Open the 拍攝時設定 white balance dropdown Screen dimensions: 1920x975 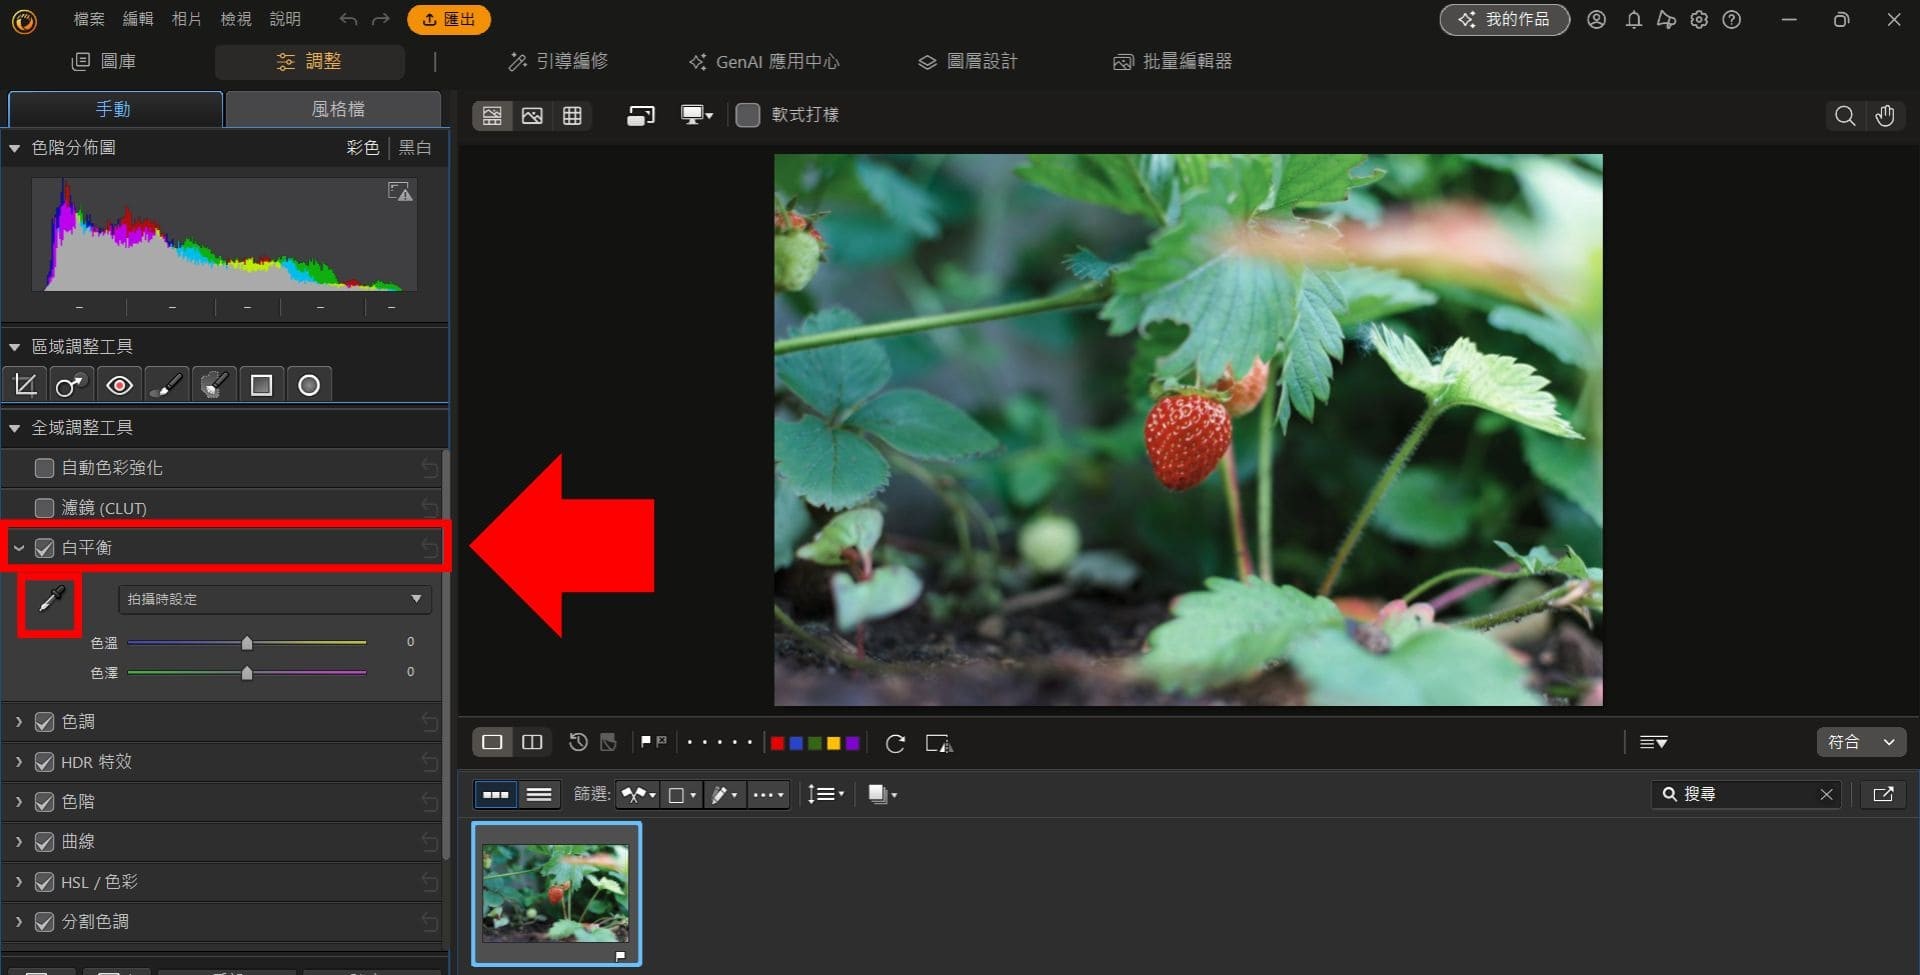[x=275, y=599]
